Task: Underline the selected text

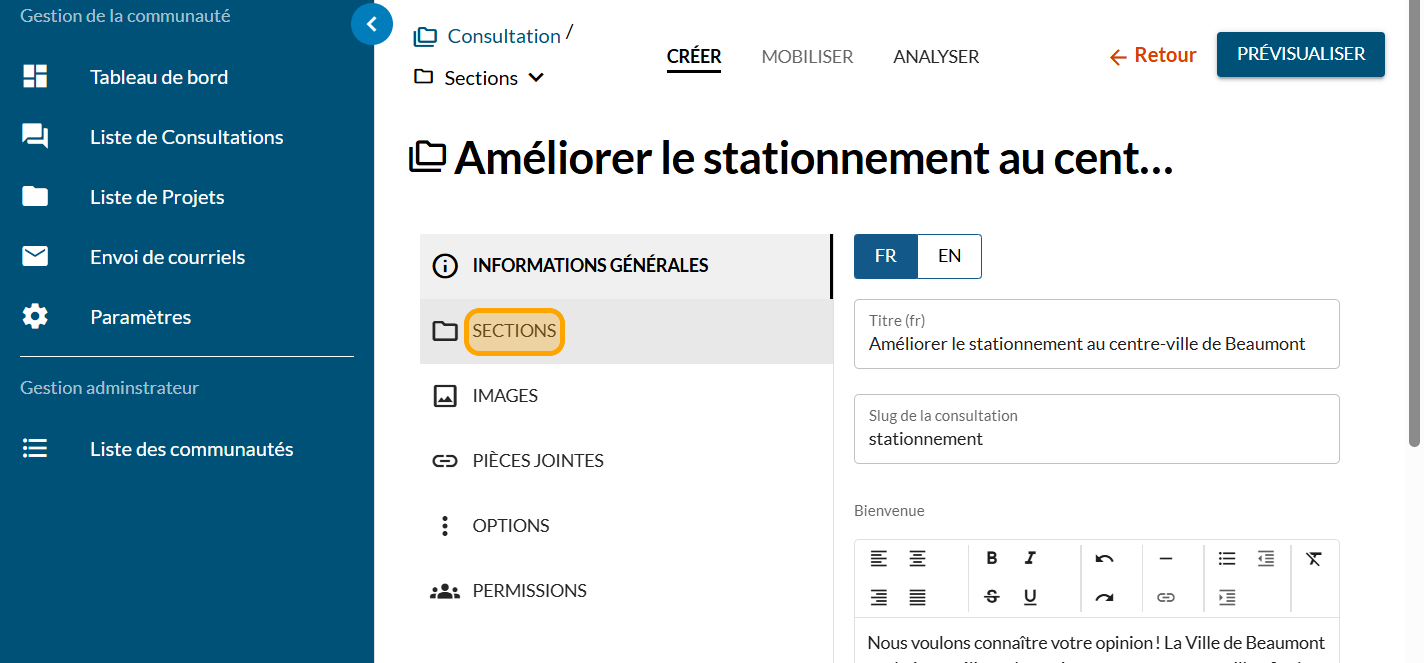Action: click(x=1030, y=597)
